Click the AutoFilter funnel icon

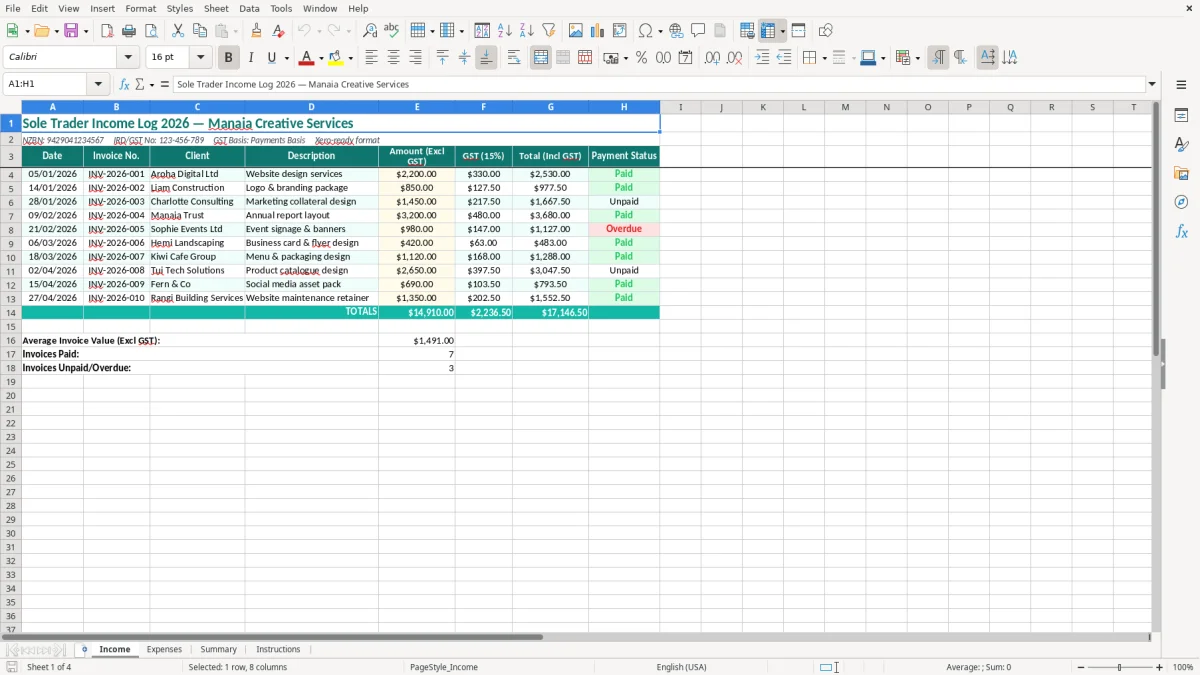pos(548,31)
